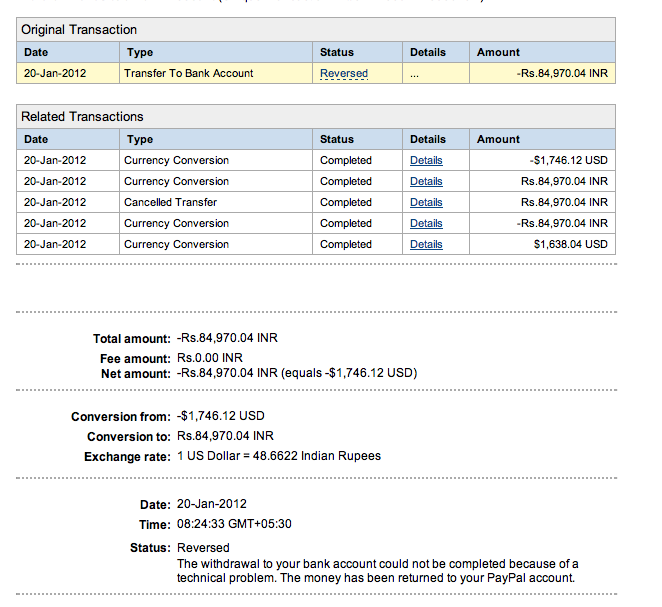Click the Type column header under Related Transactions
This screenshot has width=662, height=607.
(x=141, y=139)
